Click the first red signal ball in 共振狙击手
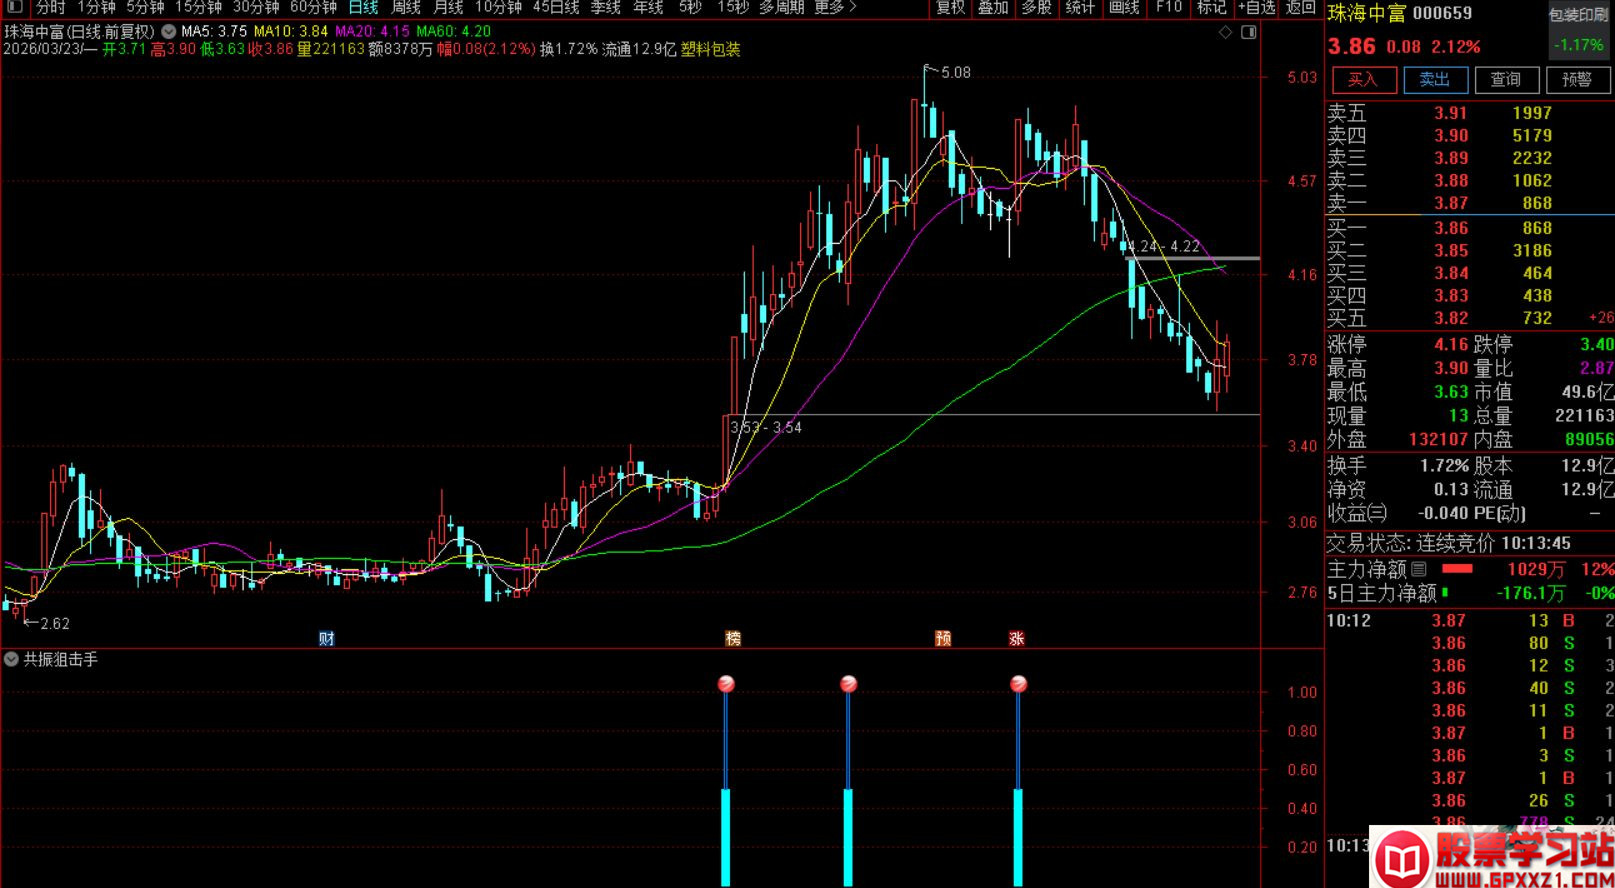 tap(726, 684)
